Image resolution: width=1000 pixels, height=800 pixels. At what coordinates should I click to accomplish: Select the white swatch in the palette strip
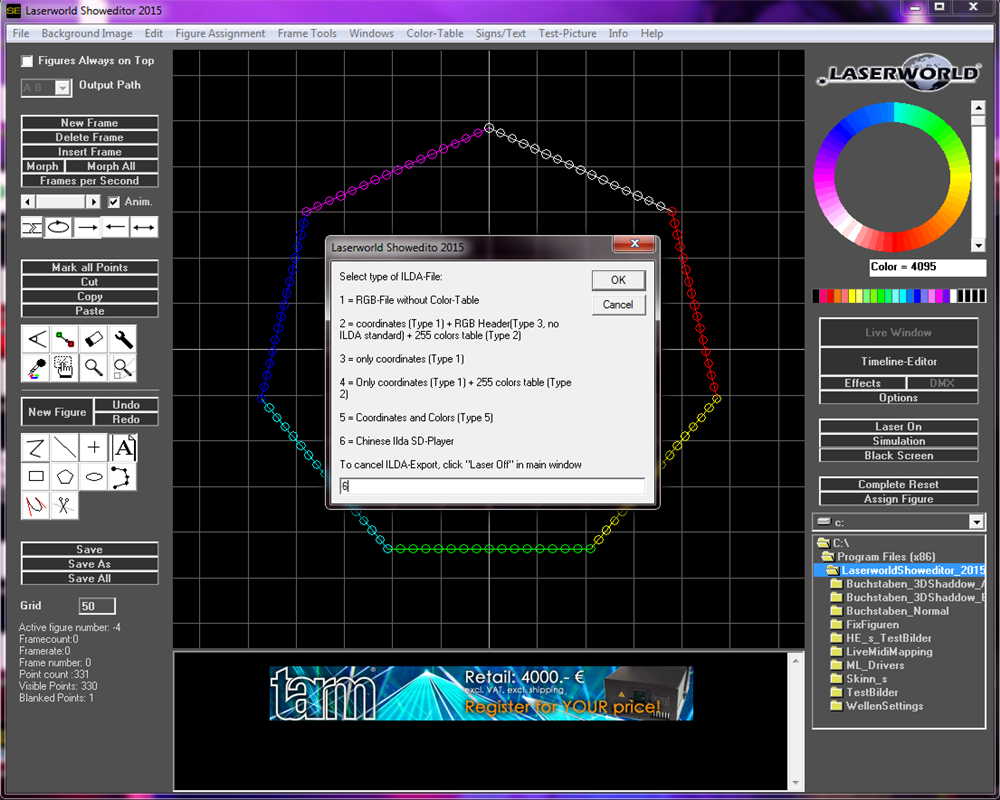tap(953, 295)
